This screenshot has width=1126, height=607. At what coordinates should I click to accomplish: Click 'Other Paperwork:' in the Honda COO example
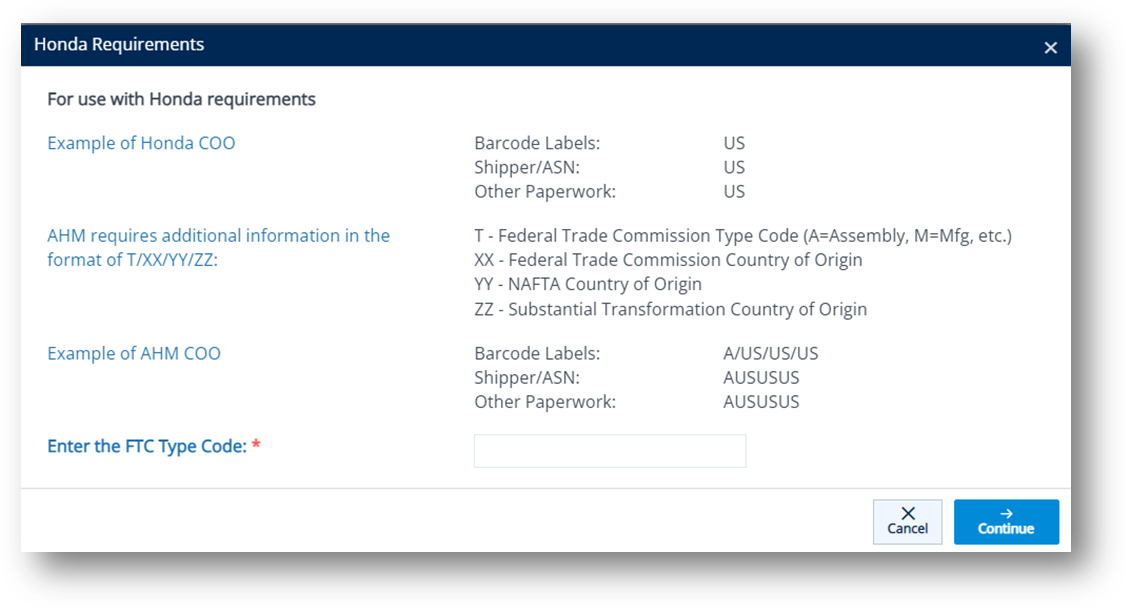545,192
